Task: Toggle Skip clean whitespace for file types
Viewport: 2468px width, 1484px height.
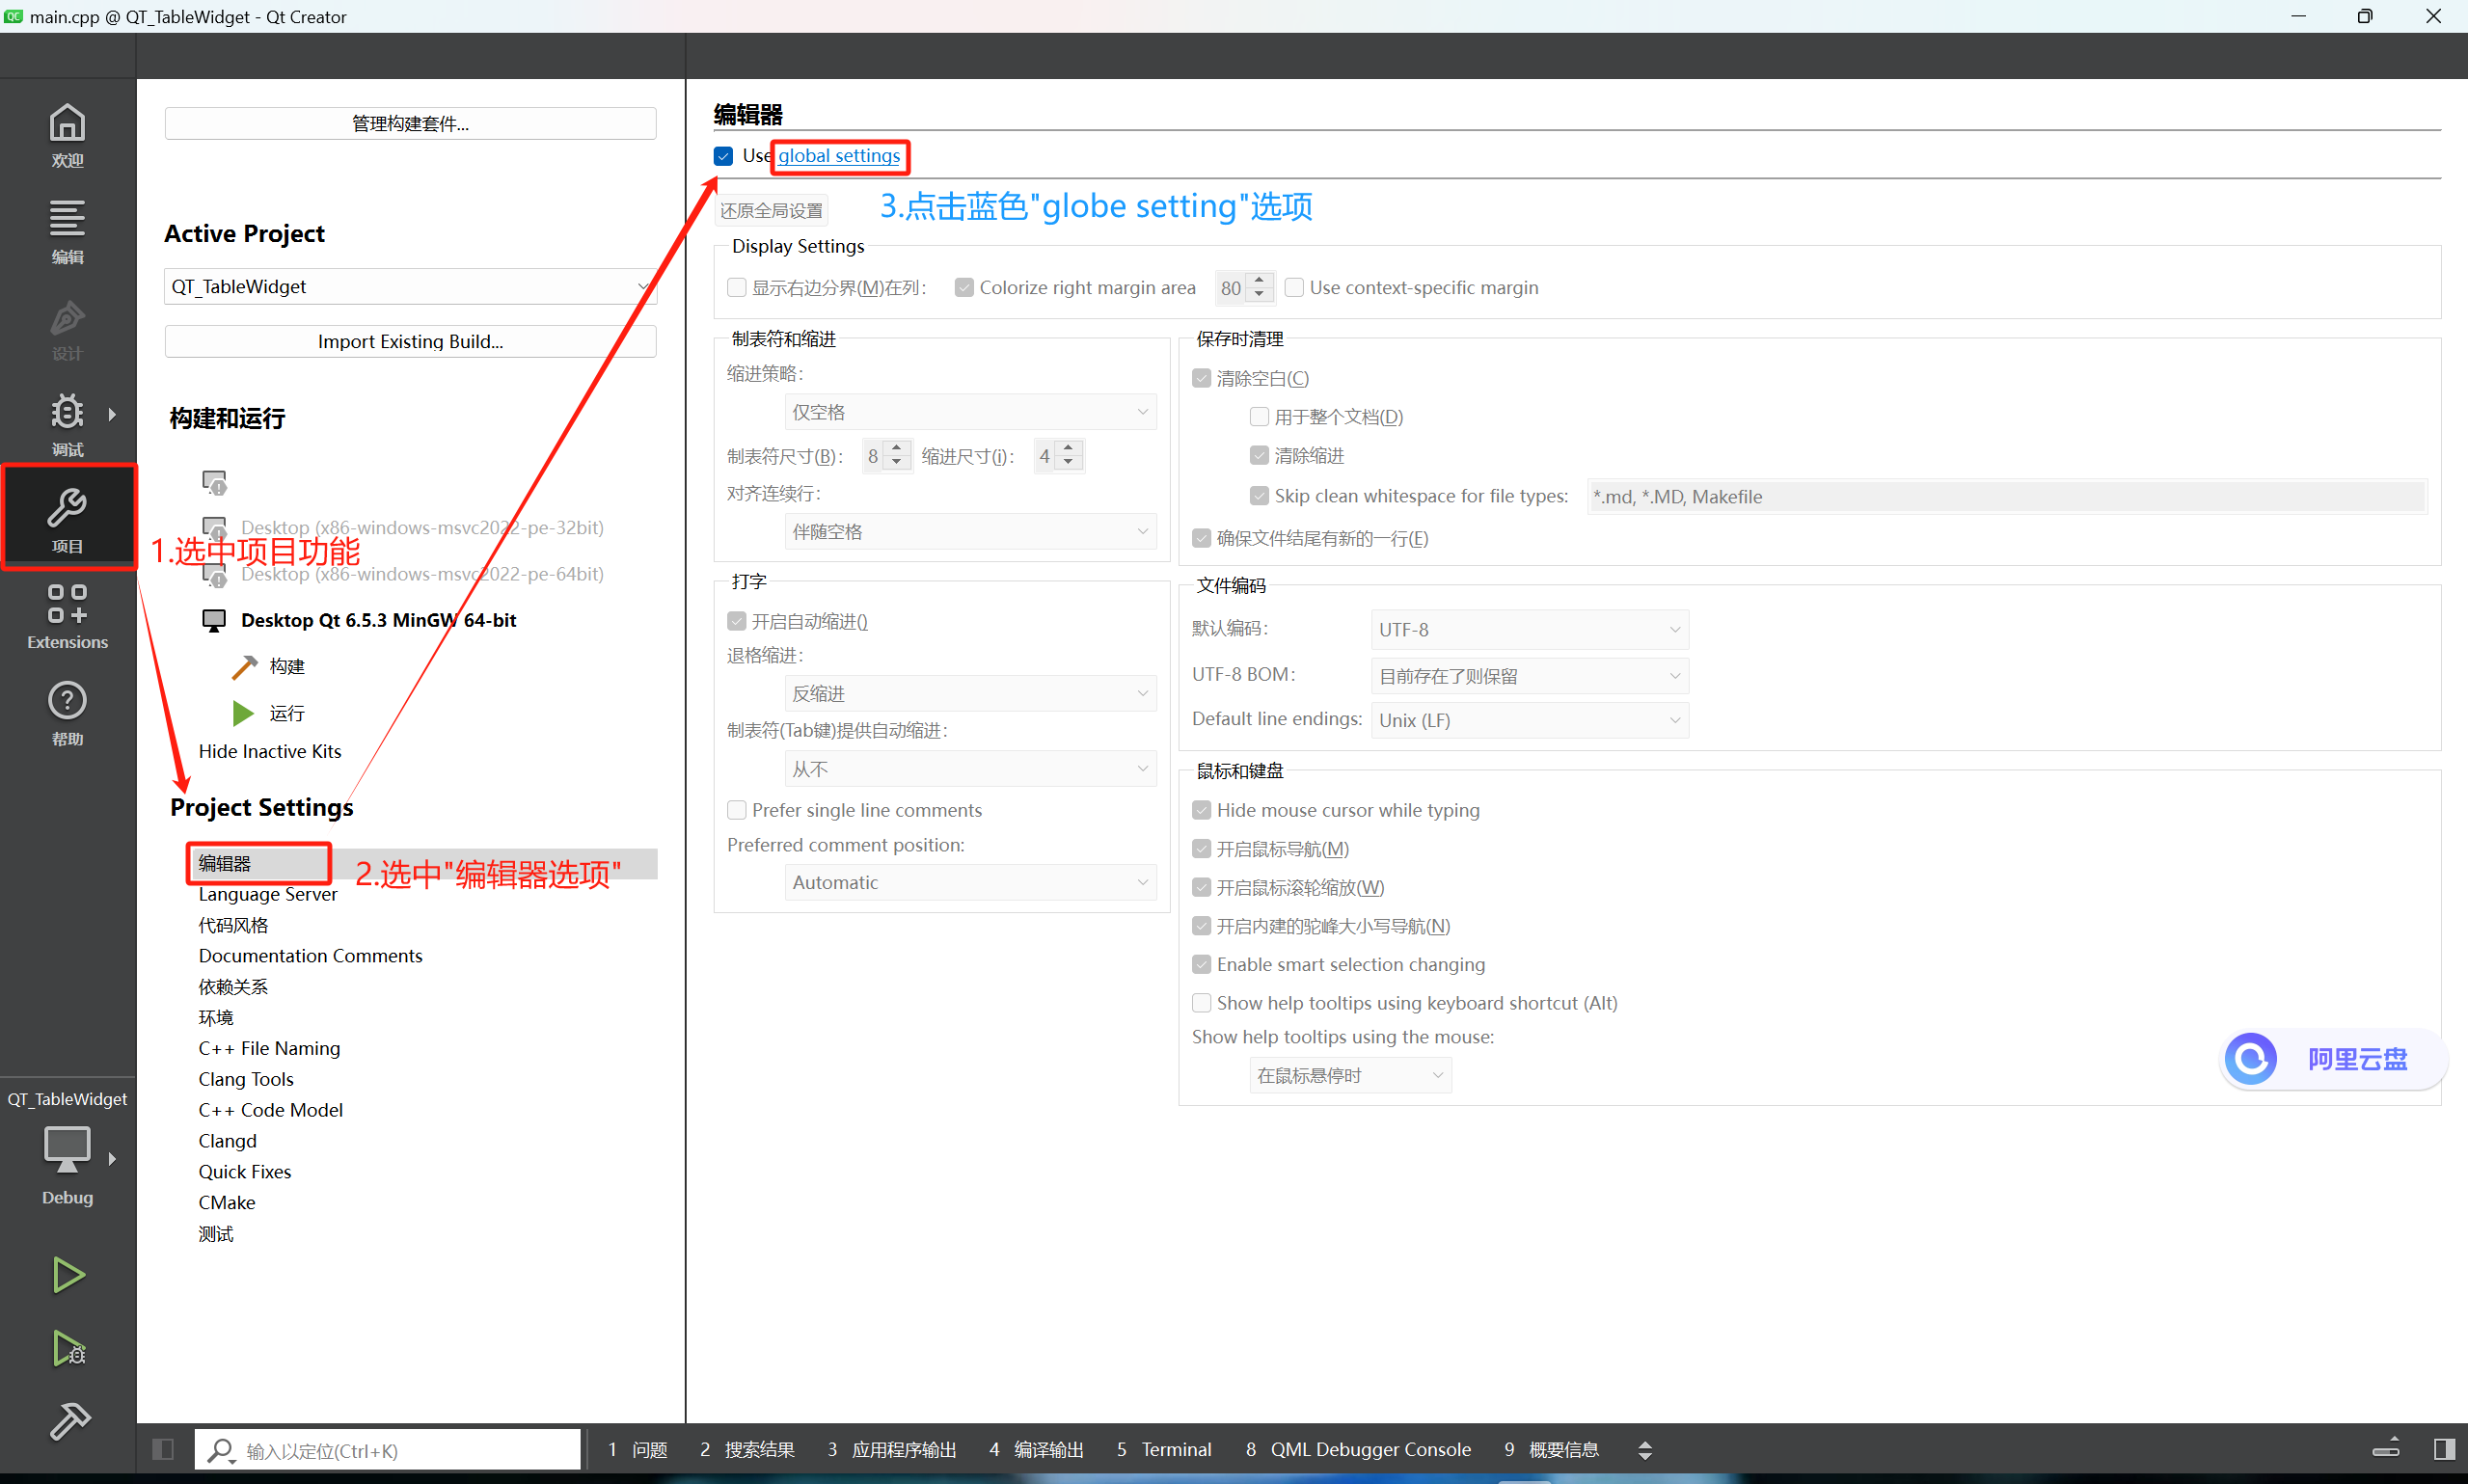Action: pyautogui.click(x=1259, y=496)
